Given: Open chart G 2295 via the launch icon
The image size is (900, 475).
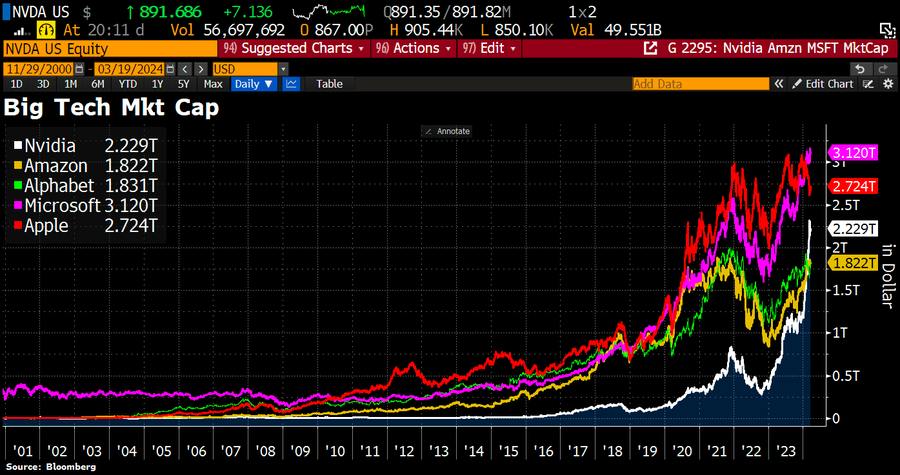Looking at the screenshot, I should (650, 49).
